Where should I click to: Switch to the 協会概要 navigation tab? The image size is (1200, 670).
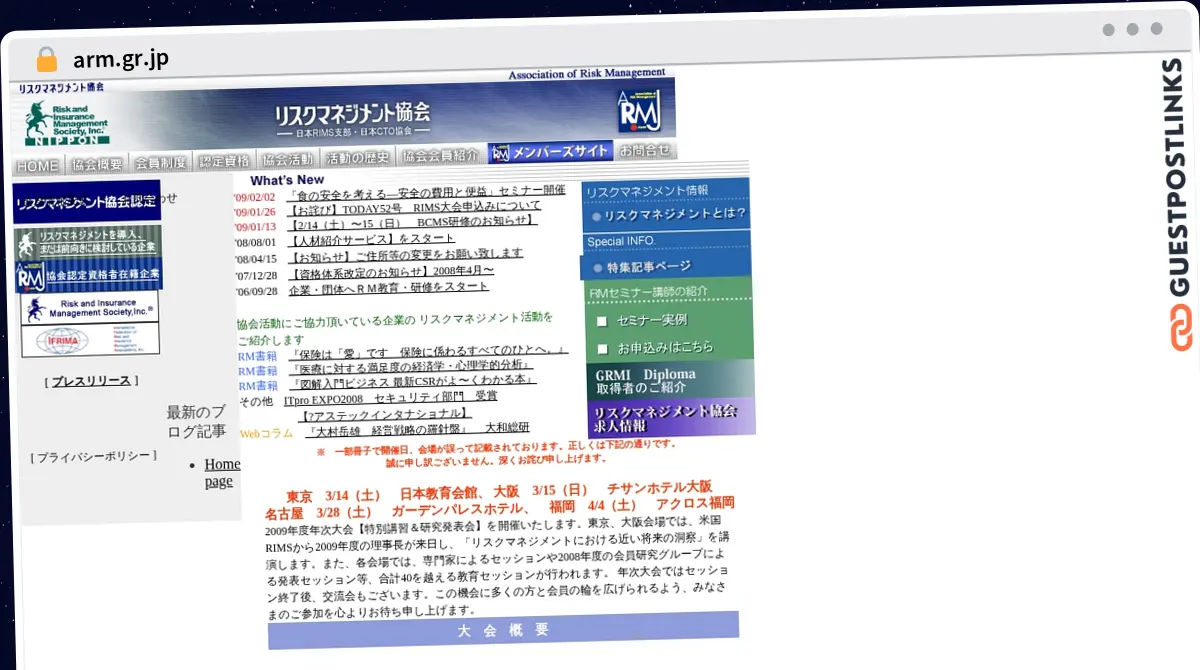click(x=98, y=164)
